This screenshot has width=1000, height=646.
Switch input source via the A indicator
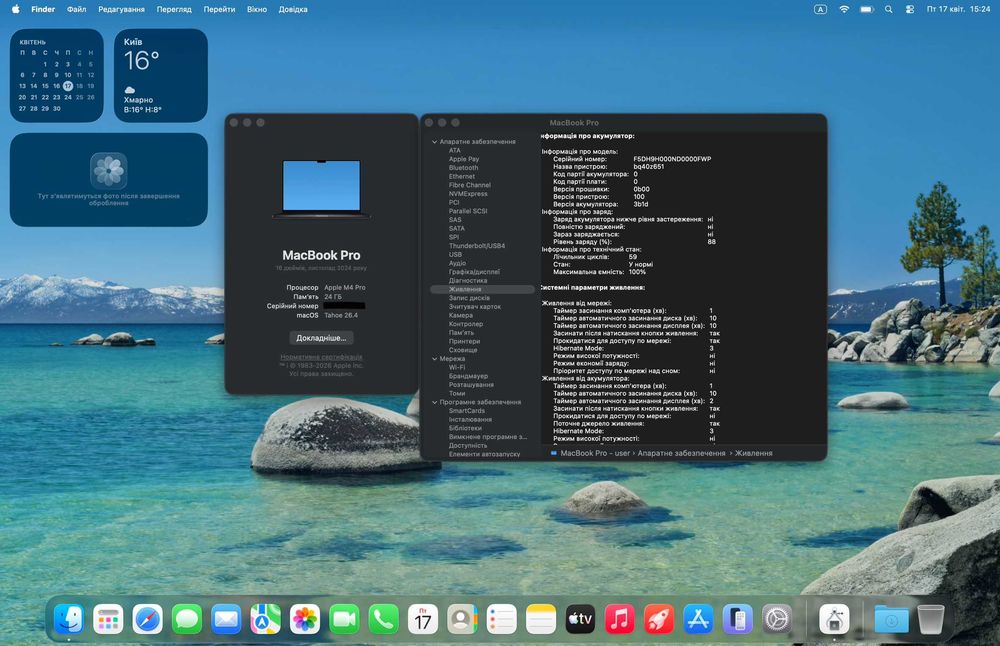point(820,9)
